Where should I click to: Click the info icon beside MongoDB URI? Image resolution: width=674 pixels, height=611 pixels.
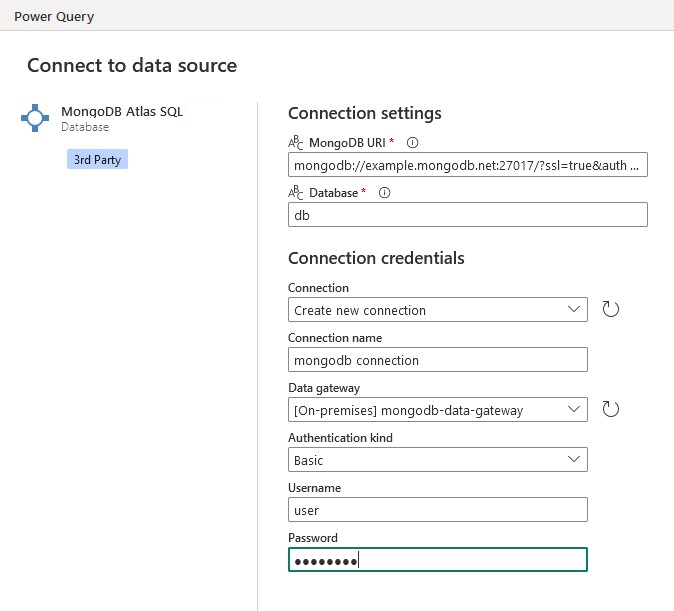pos(412,142)
